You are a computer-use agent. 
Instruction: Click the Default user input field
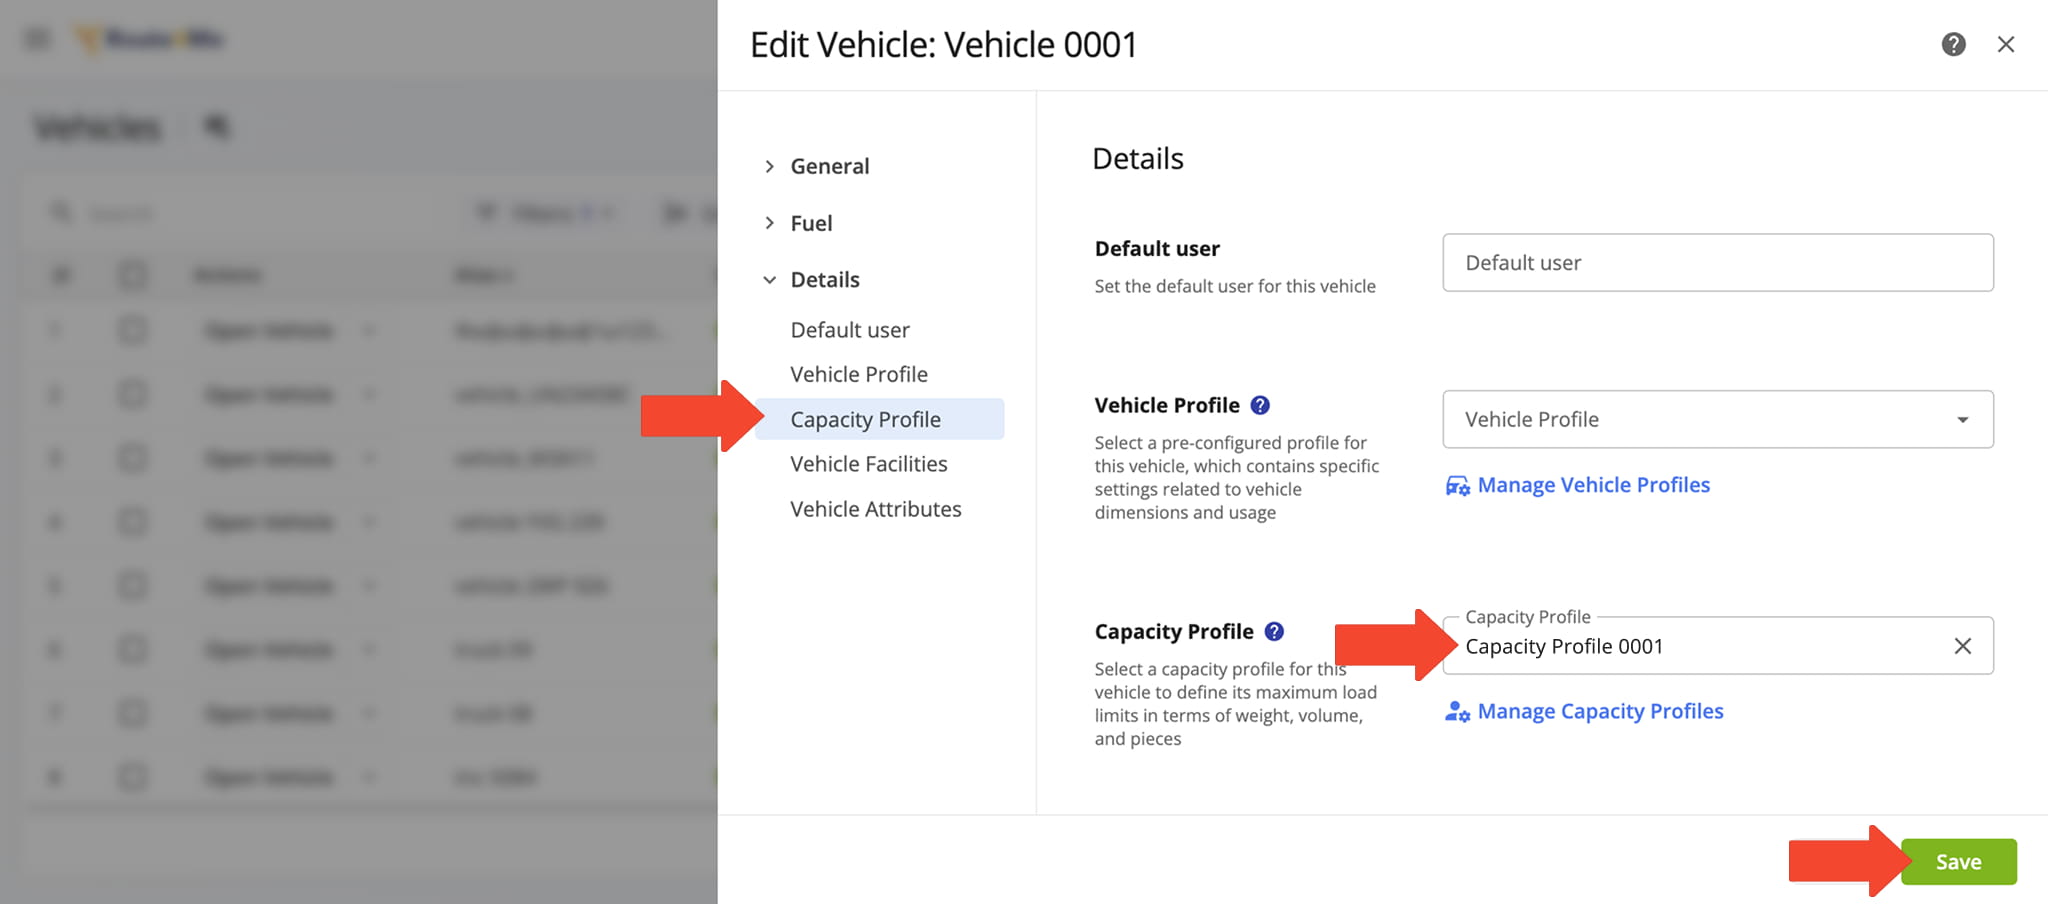click(x=1717, y=263)
